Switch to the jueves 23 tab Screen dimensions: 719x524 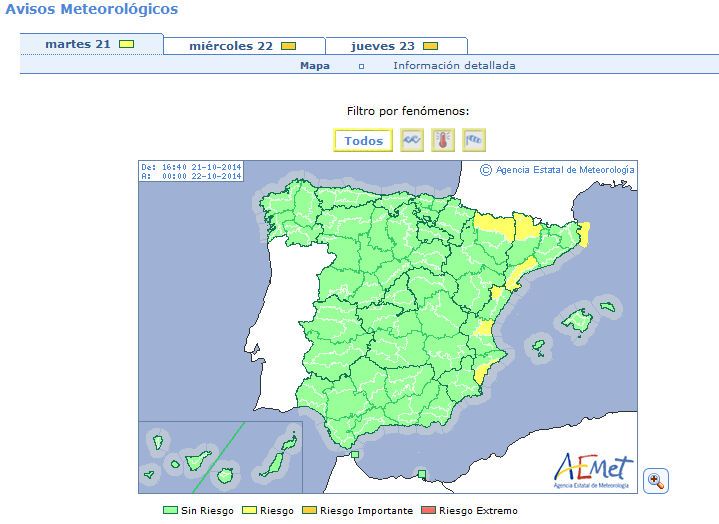pyautogui.click(x=396, y=46)
